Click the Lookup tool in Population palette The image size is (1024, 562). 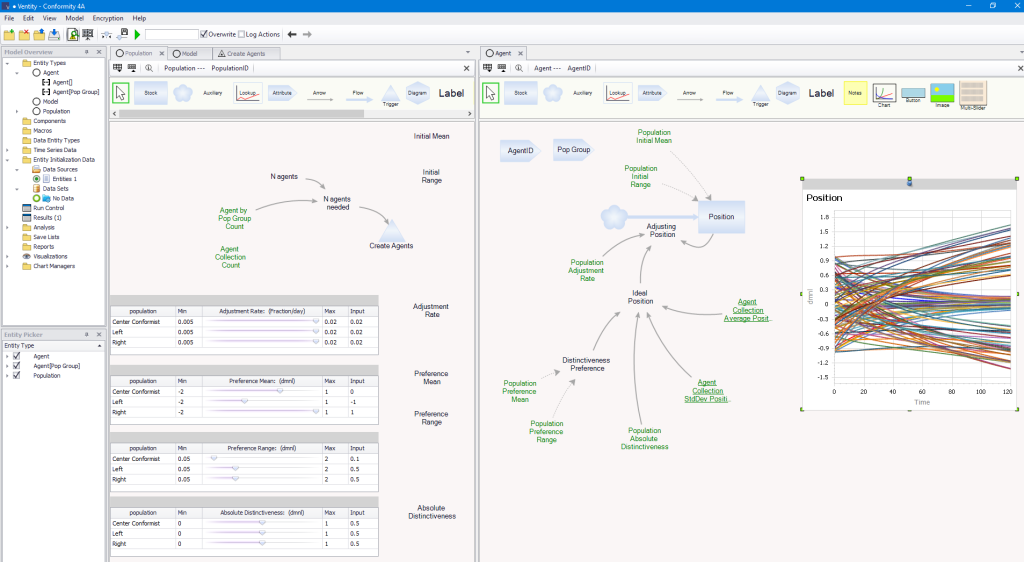pyautogui.click(x=248, y=93)
